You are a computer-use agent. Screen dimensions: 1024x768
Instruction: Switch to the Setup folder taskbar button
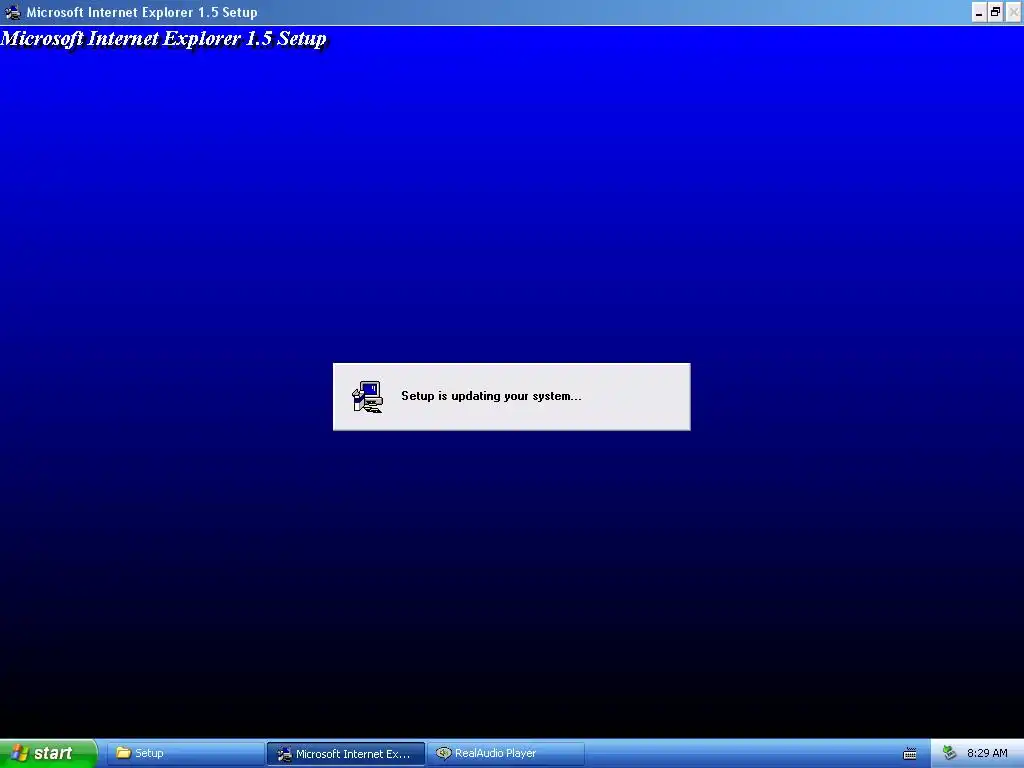[185, 753]
